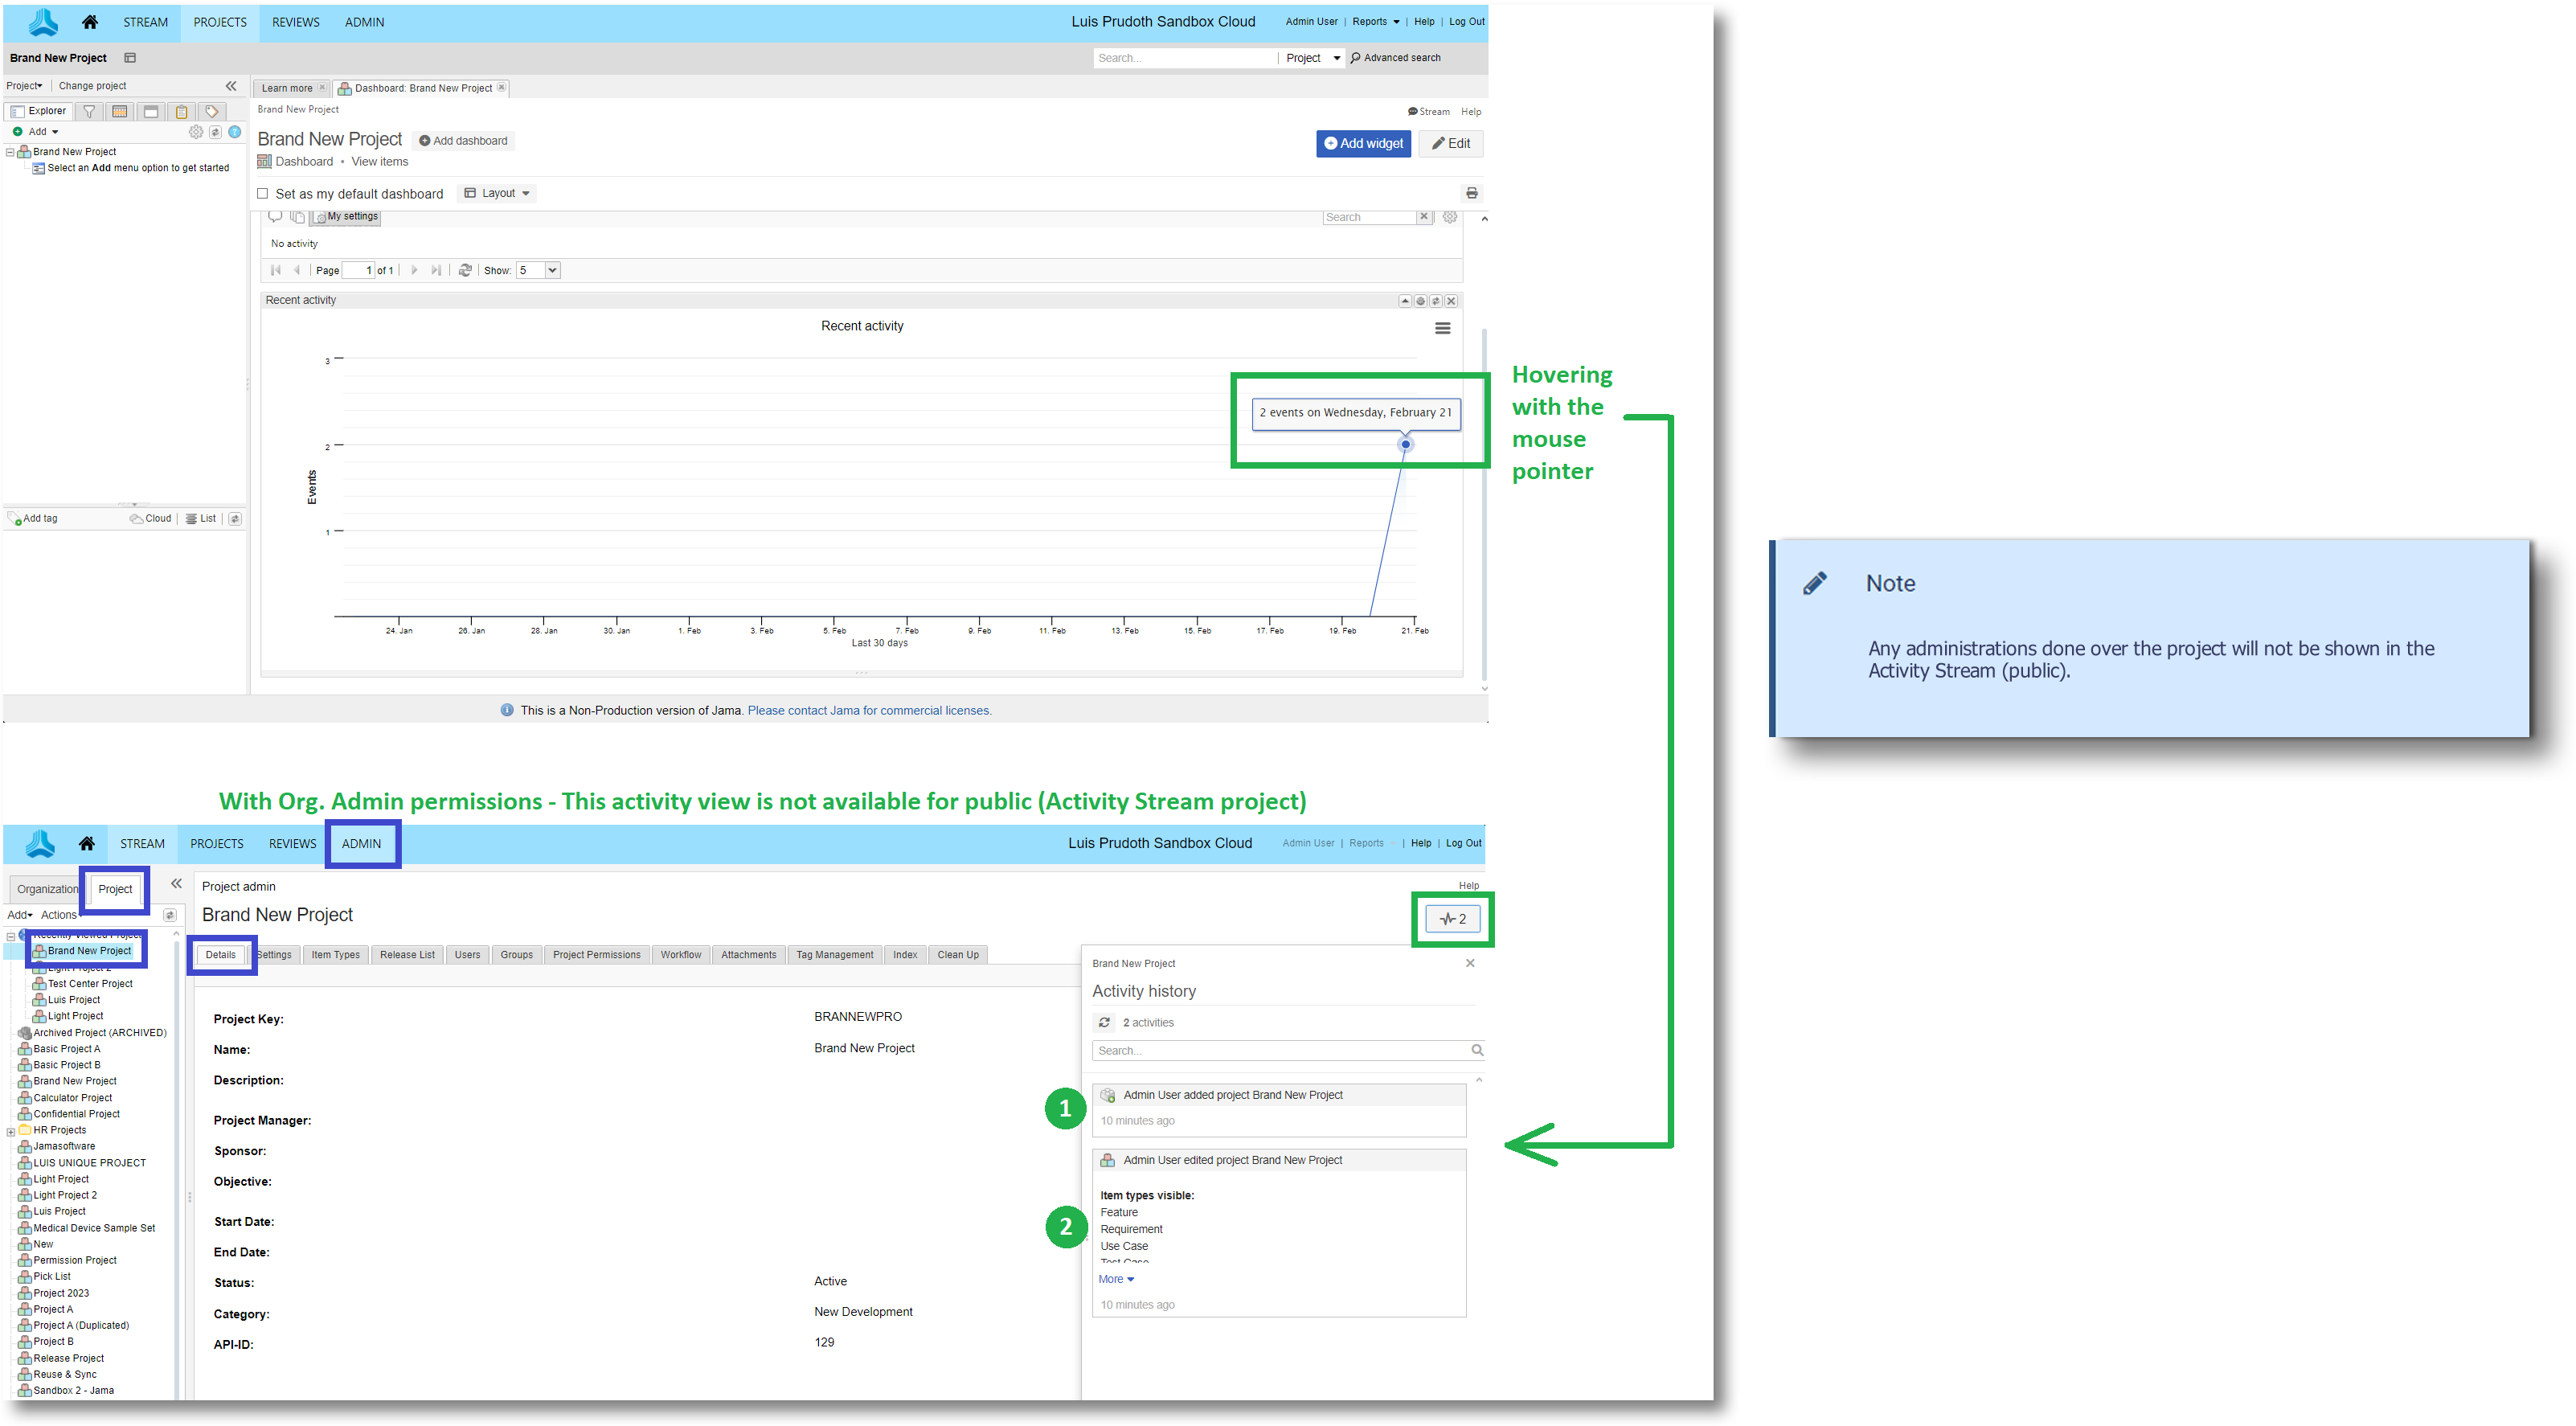Open the Add menu in Project admin panel
This screenshot has width=2576, height=1426.
[20, 915]
